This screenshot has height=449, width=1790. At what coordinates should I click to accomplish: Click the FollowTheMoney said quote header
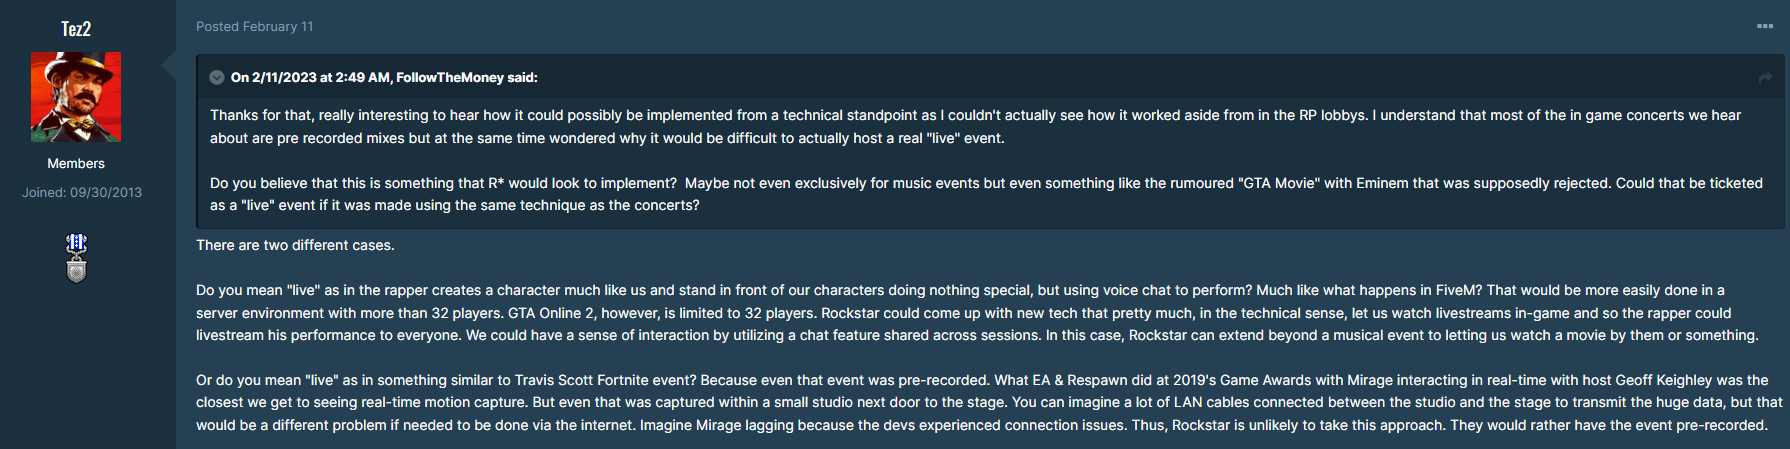[x=384, y=77]
